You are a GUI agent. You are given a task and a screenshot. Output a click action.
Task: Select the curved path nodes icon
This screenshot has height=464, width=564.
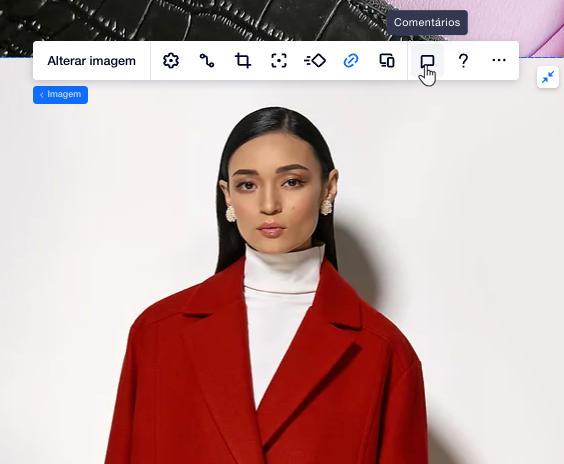(207, 61)
